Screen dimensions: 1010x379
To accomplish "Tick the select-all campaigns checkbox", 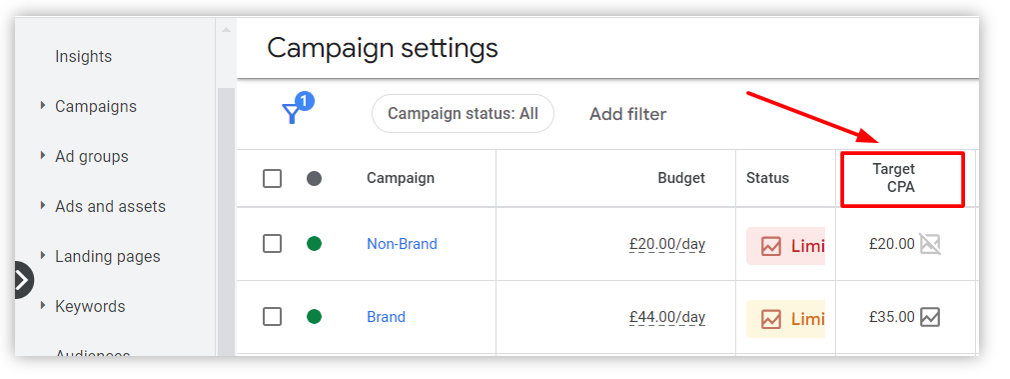I will (x=272, y=179).
